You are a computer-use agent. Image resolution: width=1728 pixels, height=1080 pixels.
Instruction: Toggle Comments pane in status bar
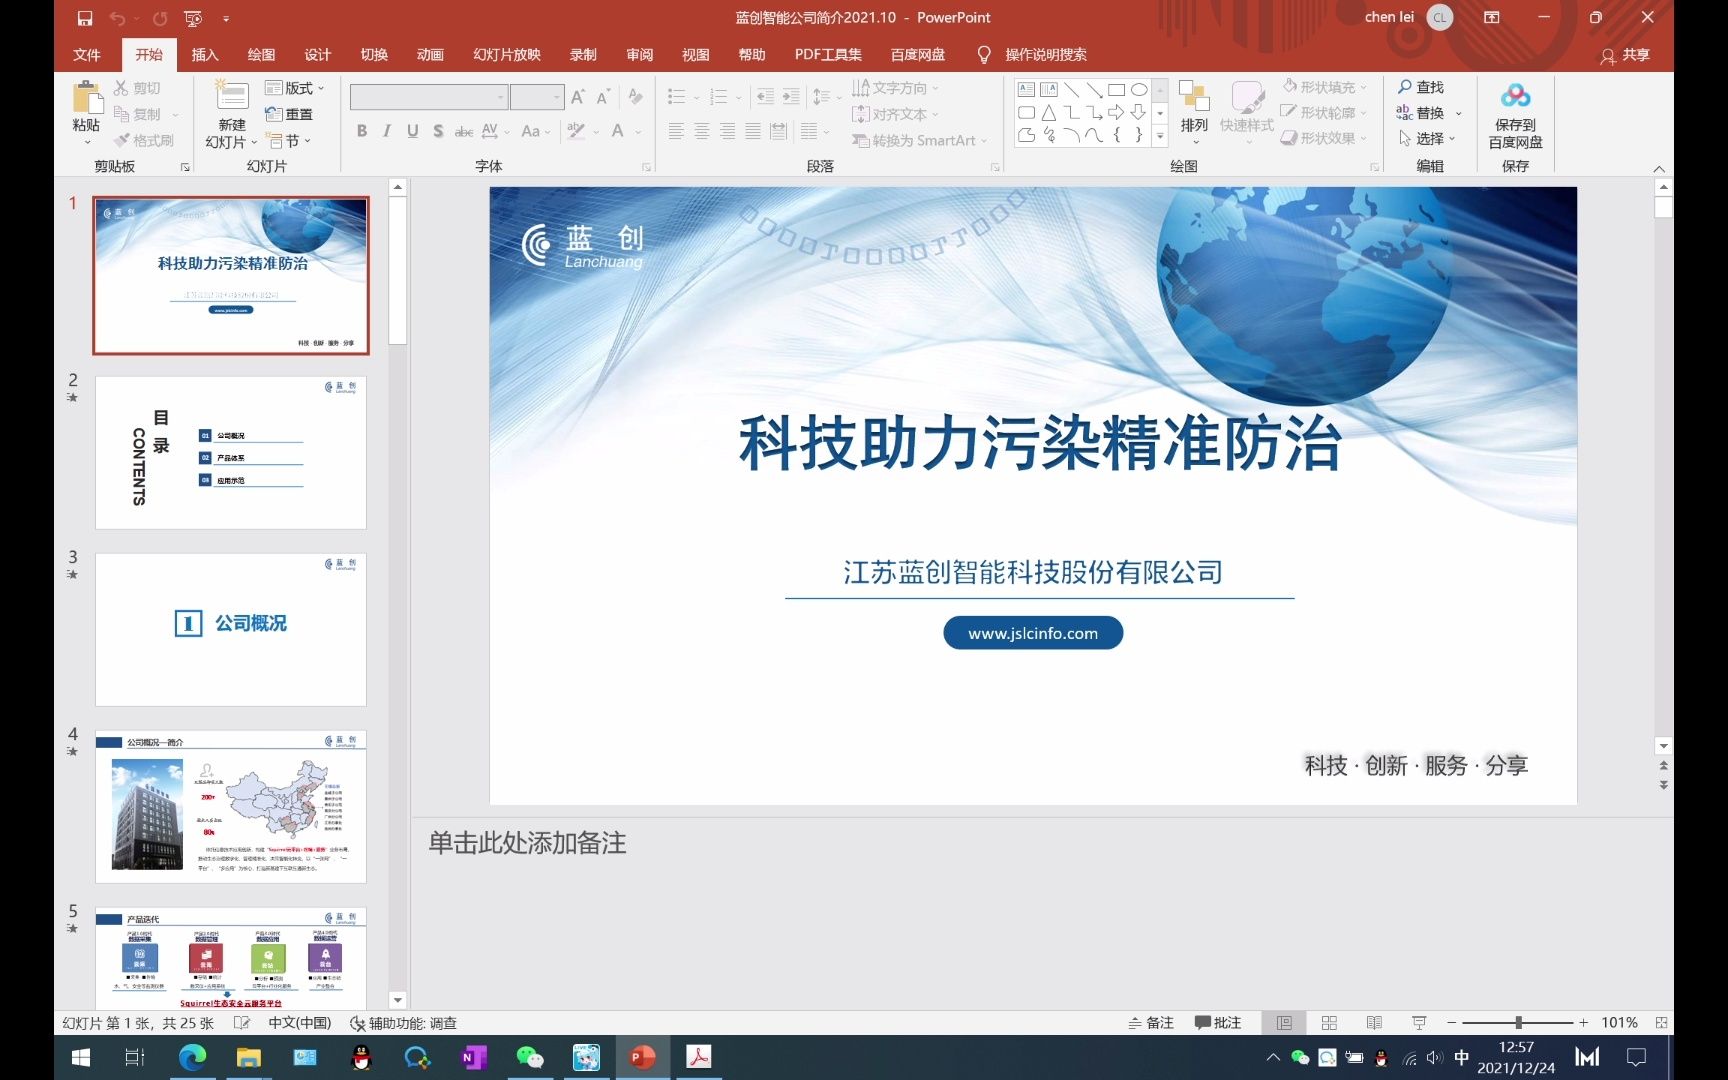(x=1218, y=1023)
